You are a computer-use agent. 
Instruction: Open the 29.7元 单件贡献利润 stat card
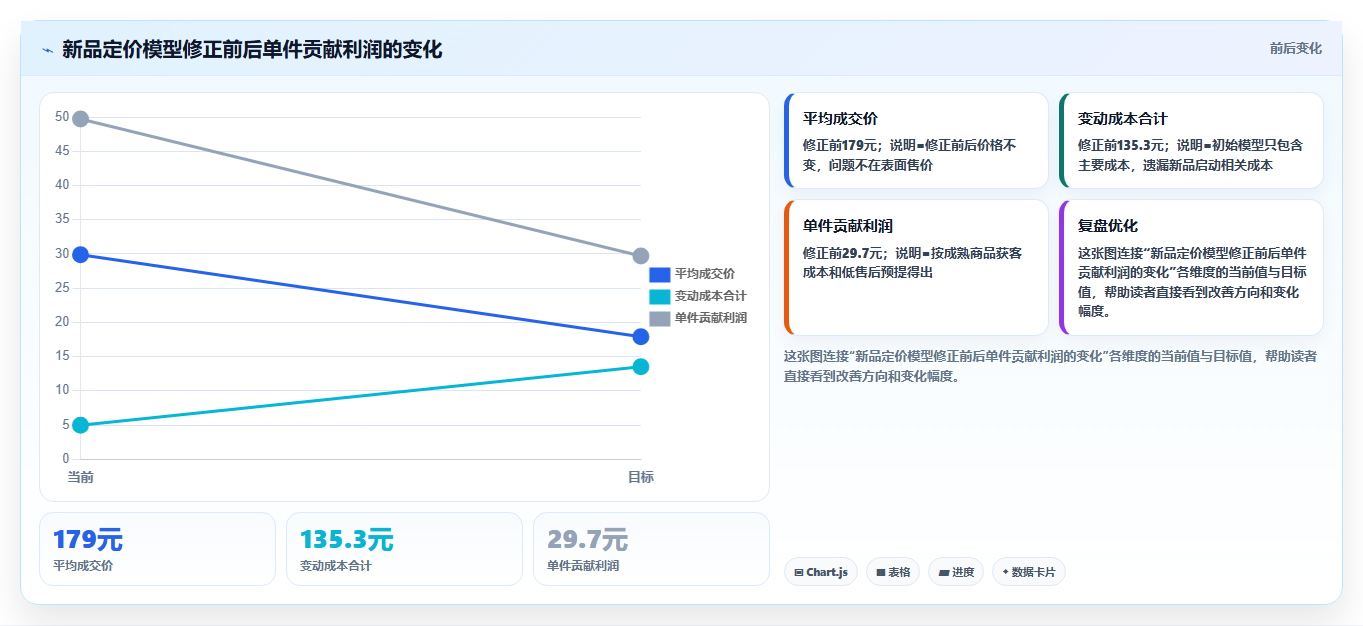pos(651,549)
